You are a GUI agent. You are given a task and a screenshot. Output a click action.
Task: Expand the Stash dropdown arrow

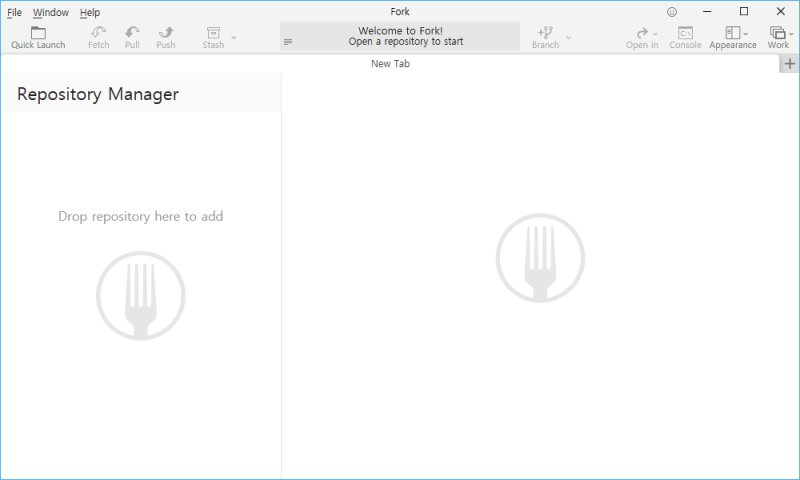[x=234, y=37]
